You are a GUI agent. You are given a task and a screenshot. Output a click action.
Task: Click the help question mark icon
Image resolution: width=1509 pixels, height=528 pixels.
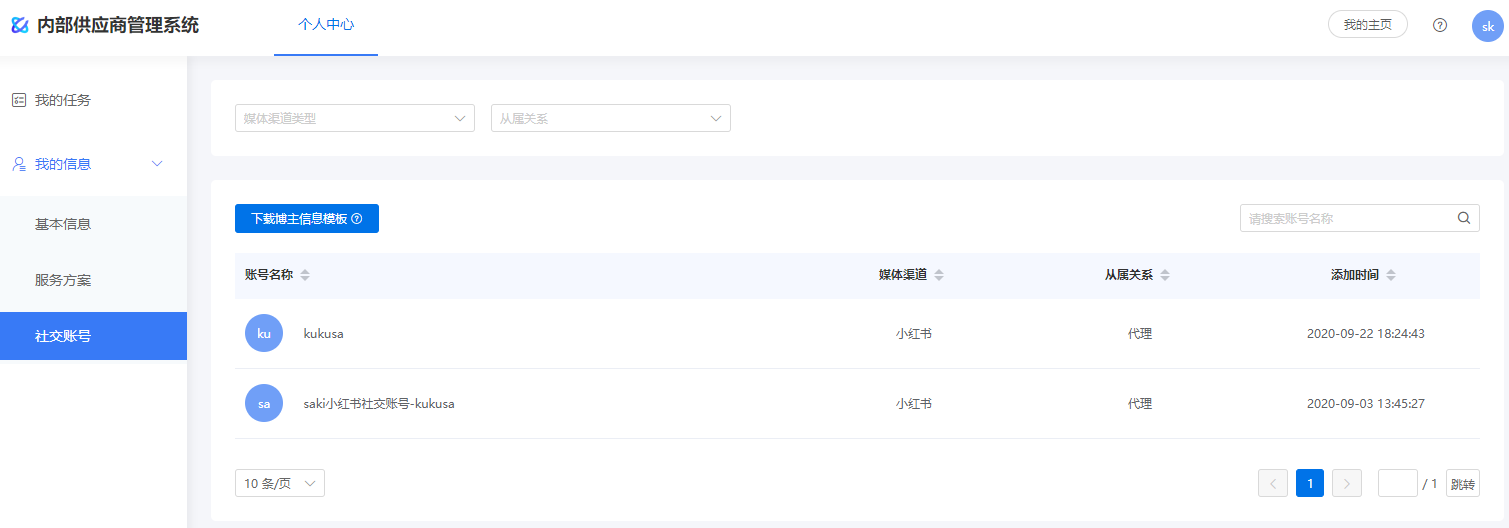1440,25
